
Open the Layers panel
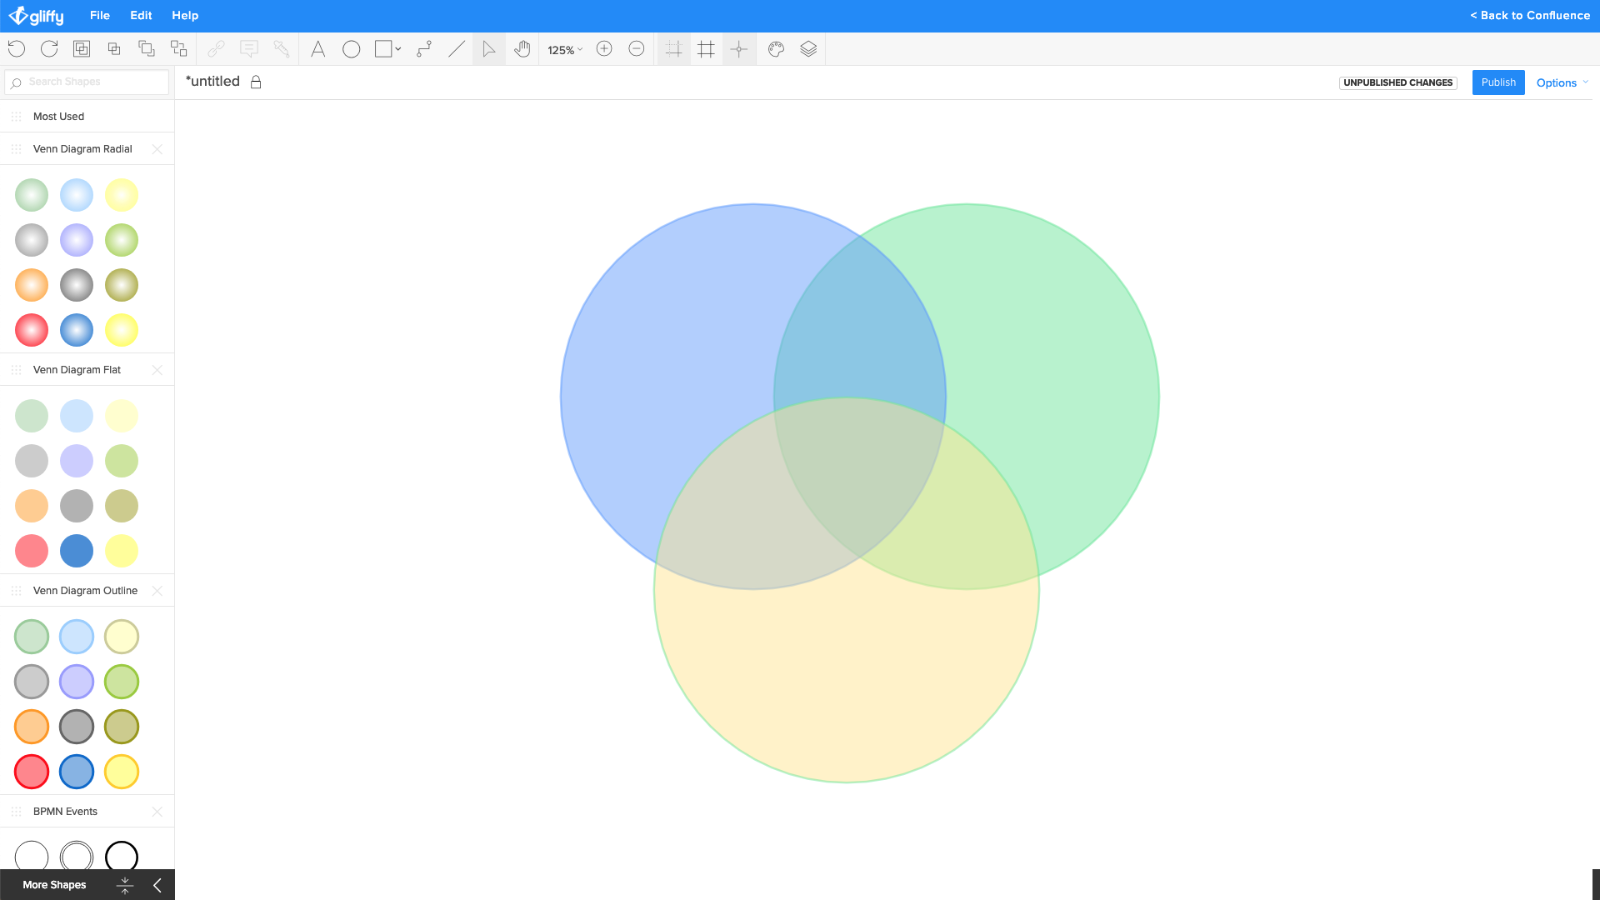click(808, 48)
